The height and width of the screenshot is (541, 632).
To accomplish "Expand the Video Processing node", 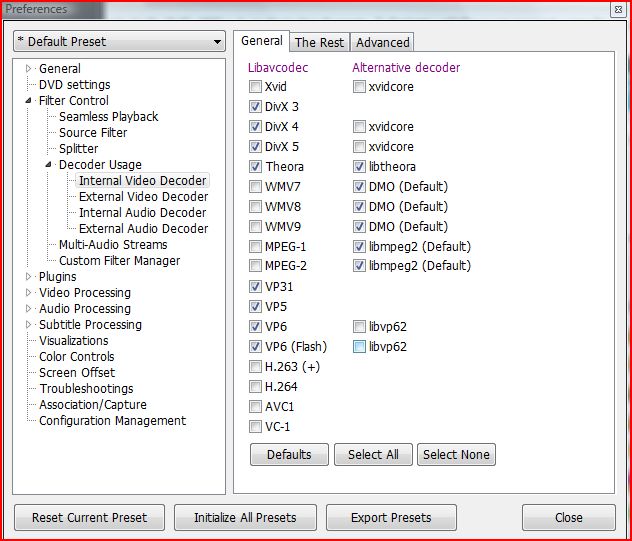I will pyautogui.click(x=29, y=293).
